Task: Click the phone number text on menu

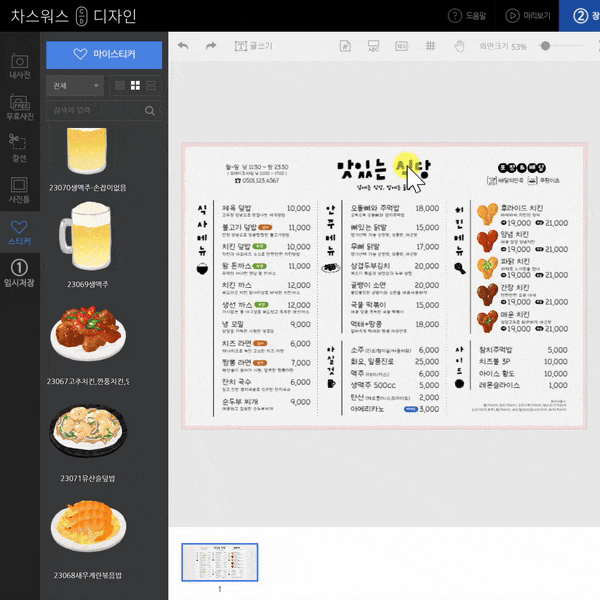Action: (257, 180)
